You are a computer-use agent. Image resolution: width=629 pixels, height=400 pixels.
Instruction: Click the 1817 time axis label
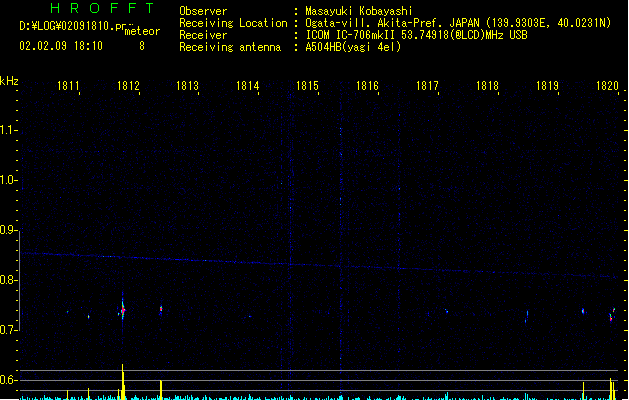click(x=427, y=85)
